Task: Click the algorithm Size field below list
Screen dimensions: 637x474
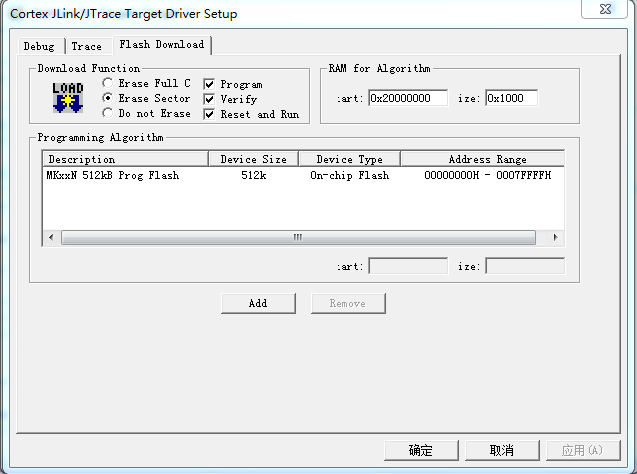Action: (x=525, y=266)
